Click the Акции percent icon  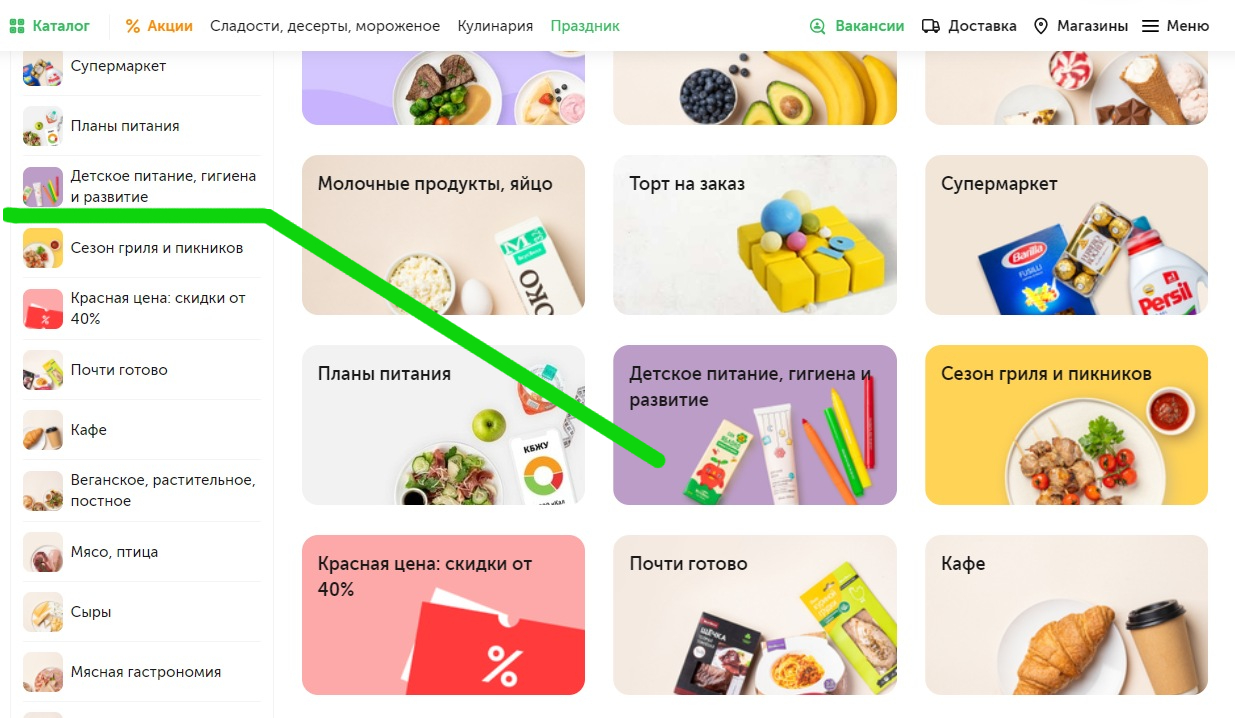[x=133, y=26]
